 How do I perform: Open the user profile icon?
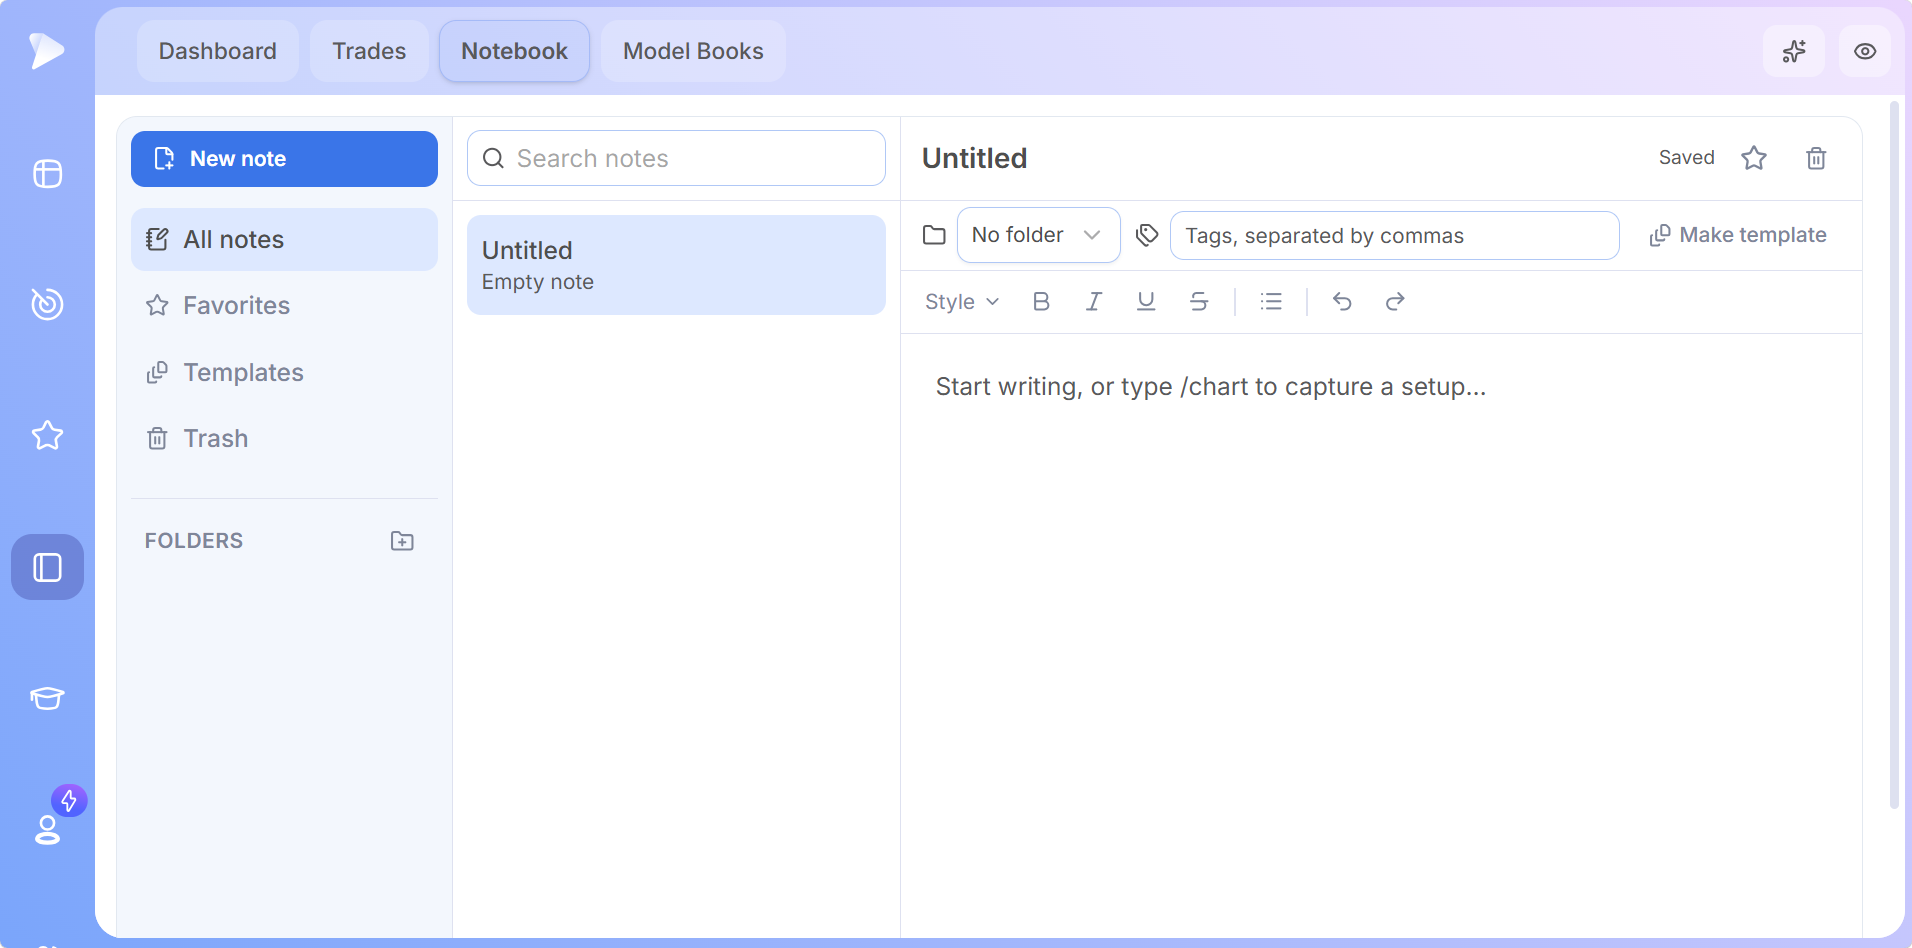47,830
